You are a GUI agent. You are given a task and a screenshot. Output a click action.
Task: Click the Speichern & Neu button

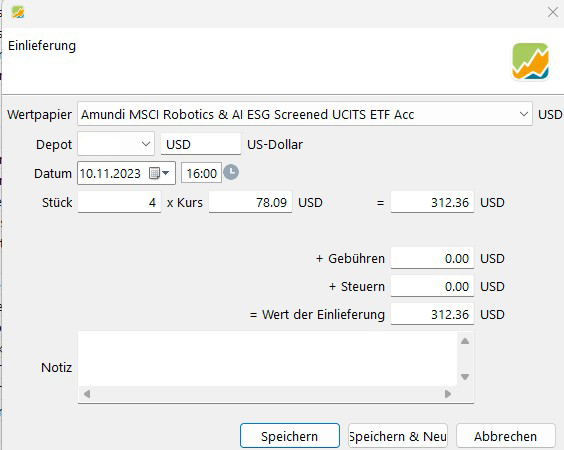398,436
